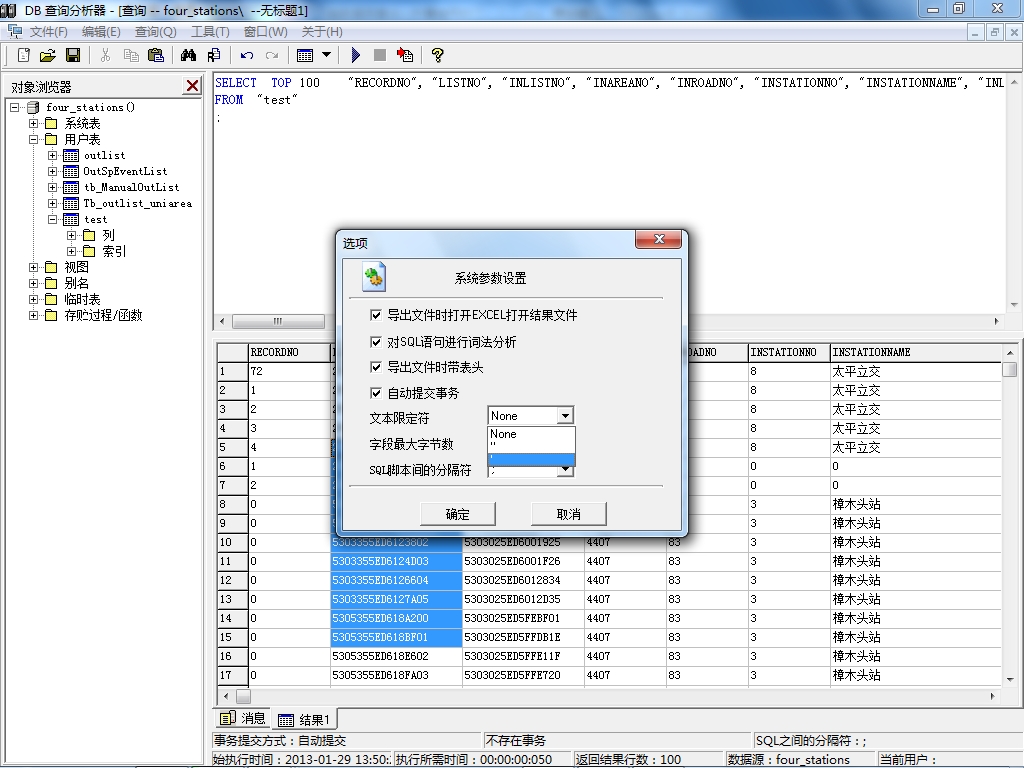The width and height of the screenshot is (1024, 768).
Task: Run query with blue play icon
Action: coord(355,55)
